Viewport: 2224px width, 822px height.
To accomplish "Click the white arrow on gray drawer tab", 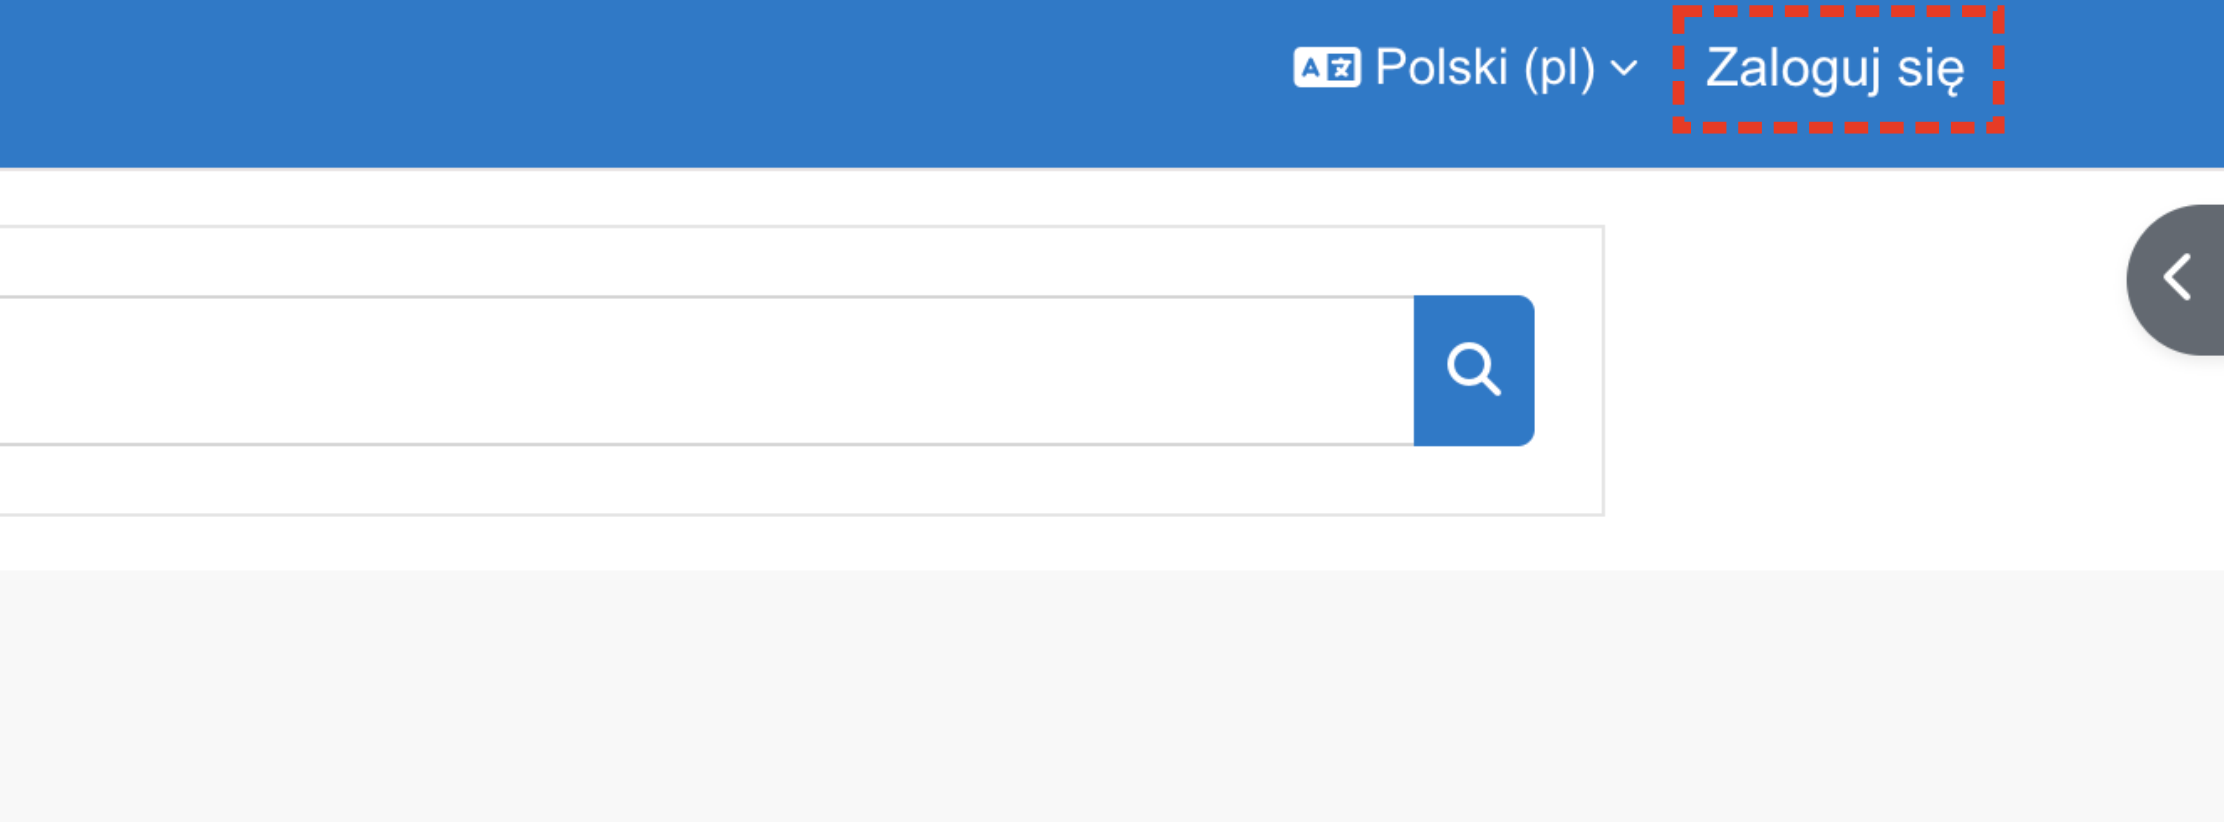I will tap(2178, 278).
